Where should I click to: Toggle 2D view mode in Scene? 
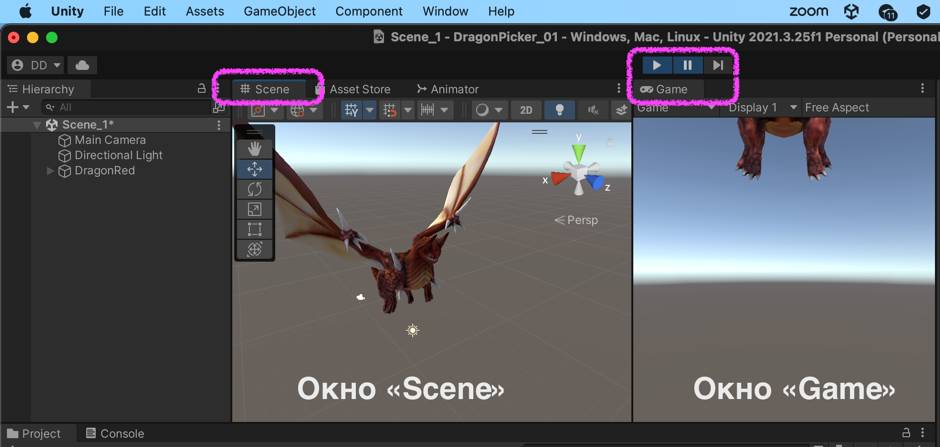[526, 110]
